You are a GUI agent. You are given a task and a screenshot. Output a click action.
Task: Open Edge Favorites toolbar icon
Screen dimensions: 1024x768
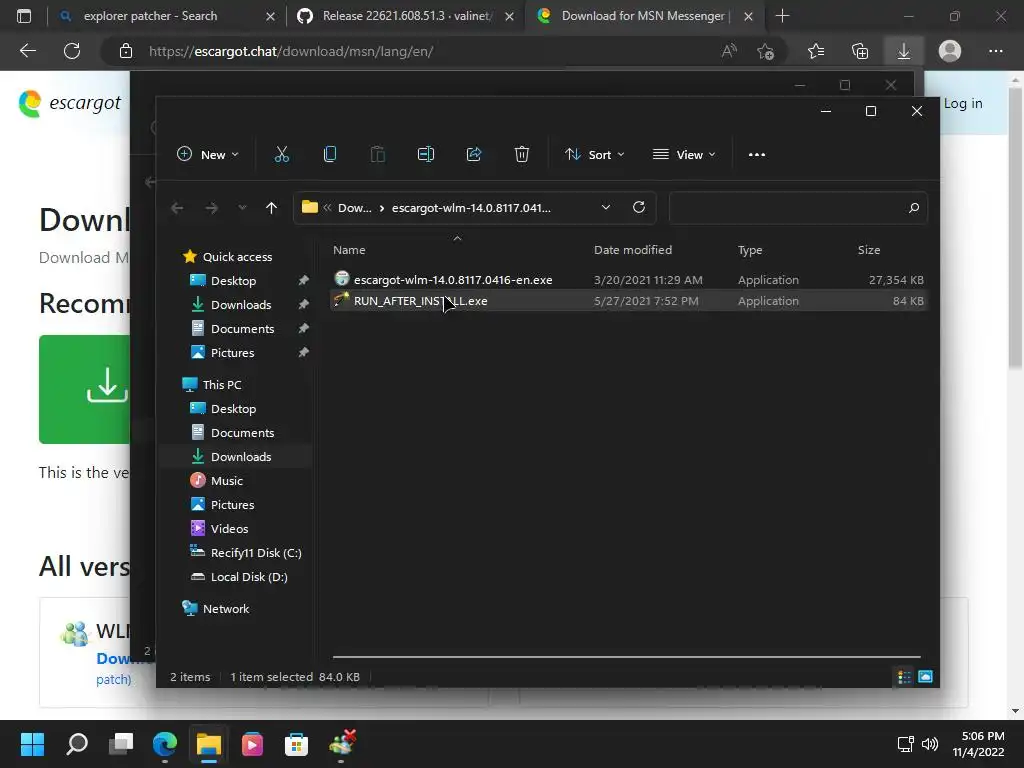click(816, 51)
